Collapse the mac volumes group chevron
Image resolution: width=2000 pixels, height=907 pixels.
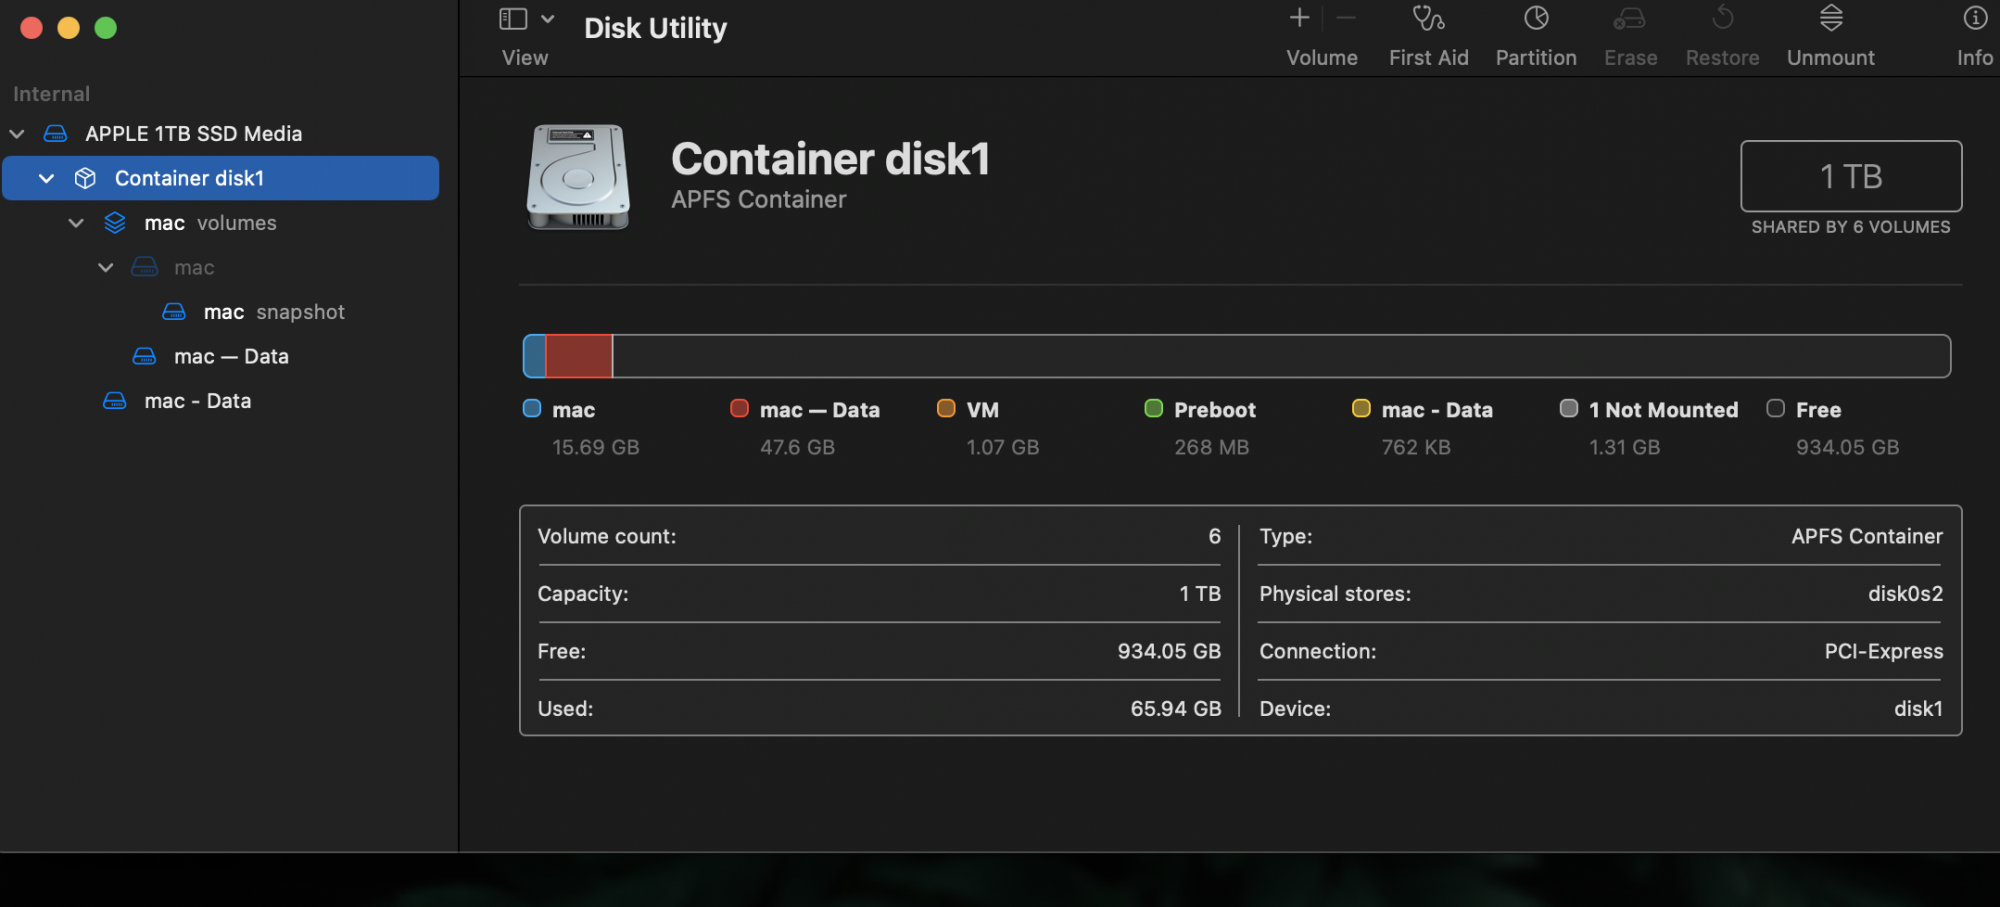[76, 223]
